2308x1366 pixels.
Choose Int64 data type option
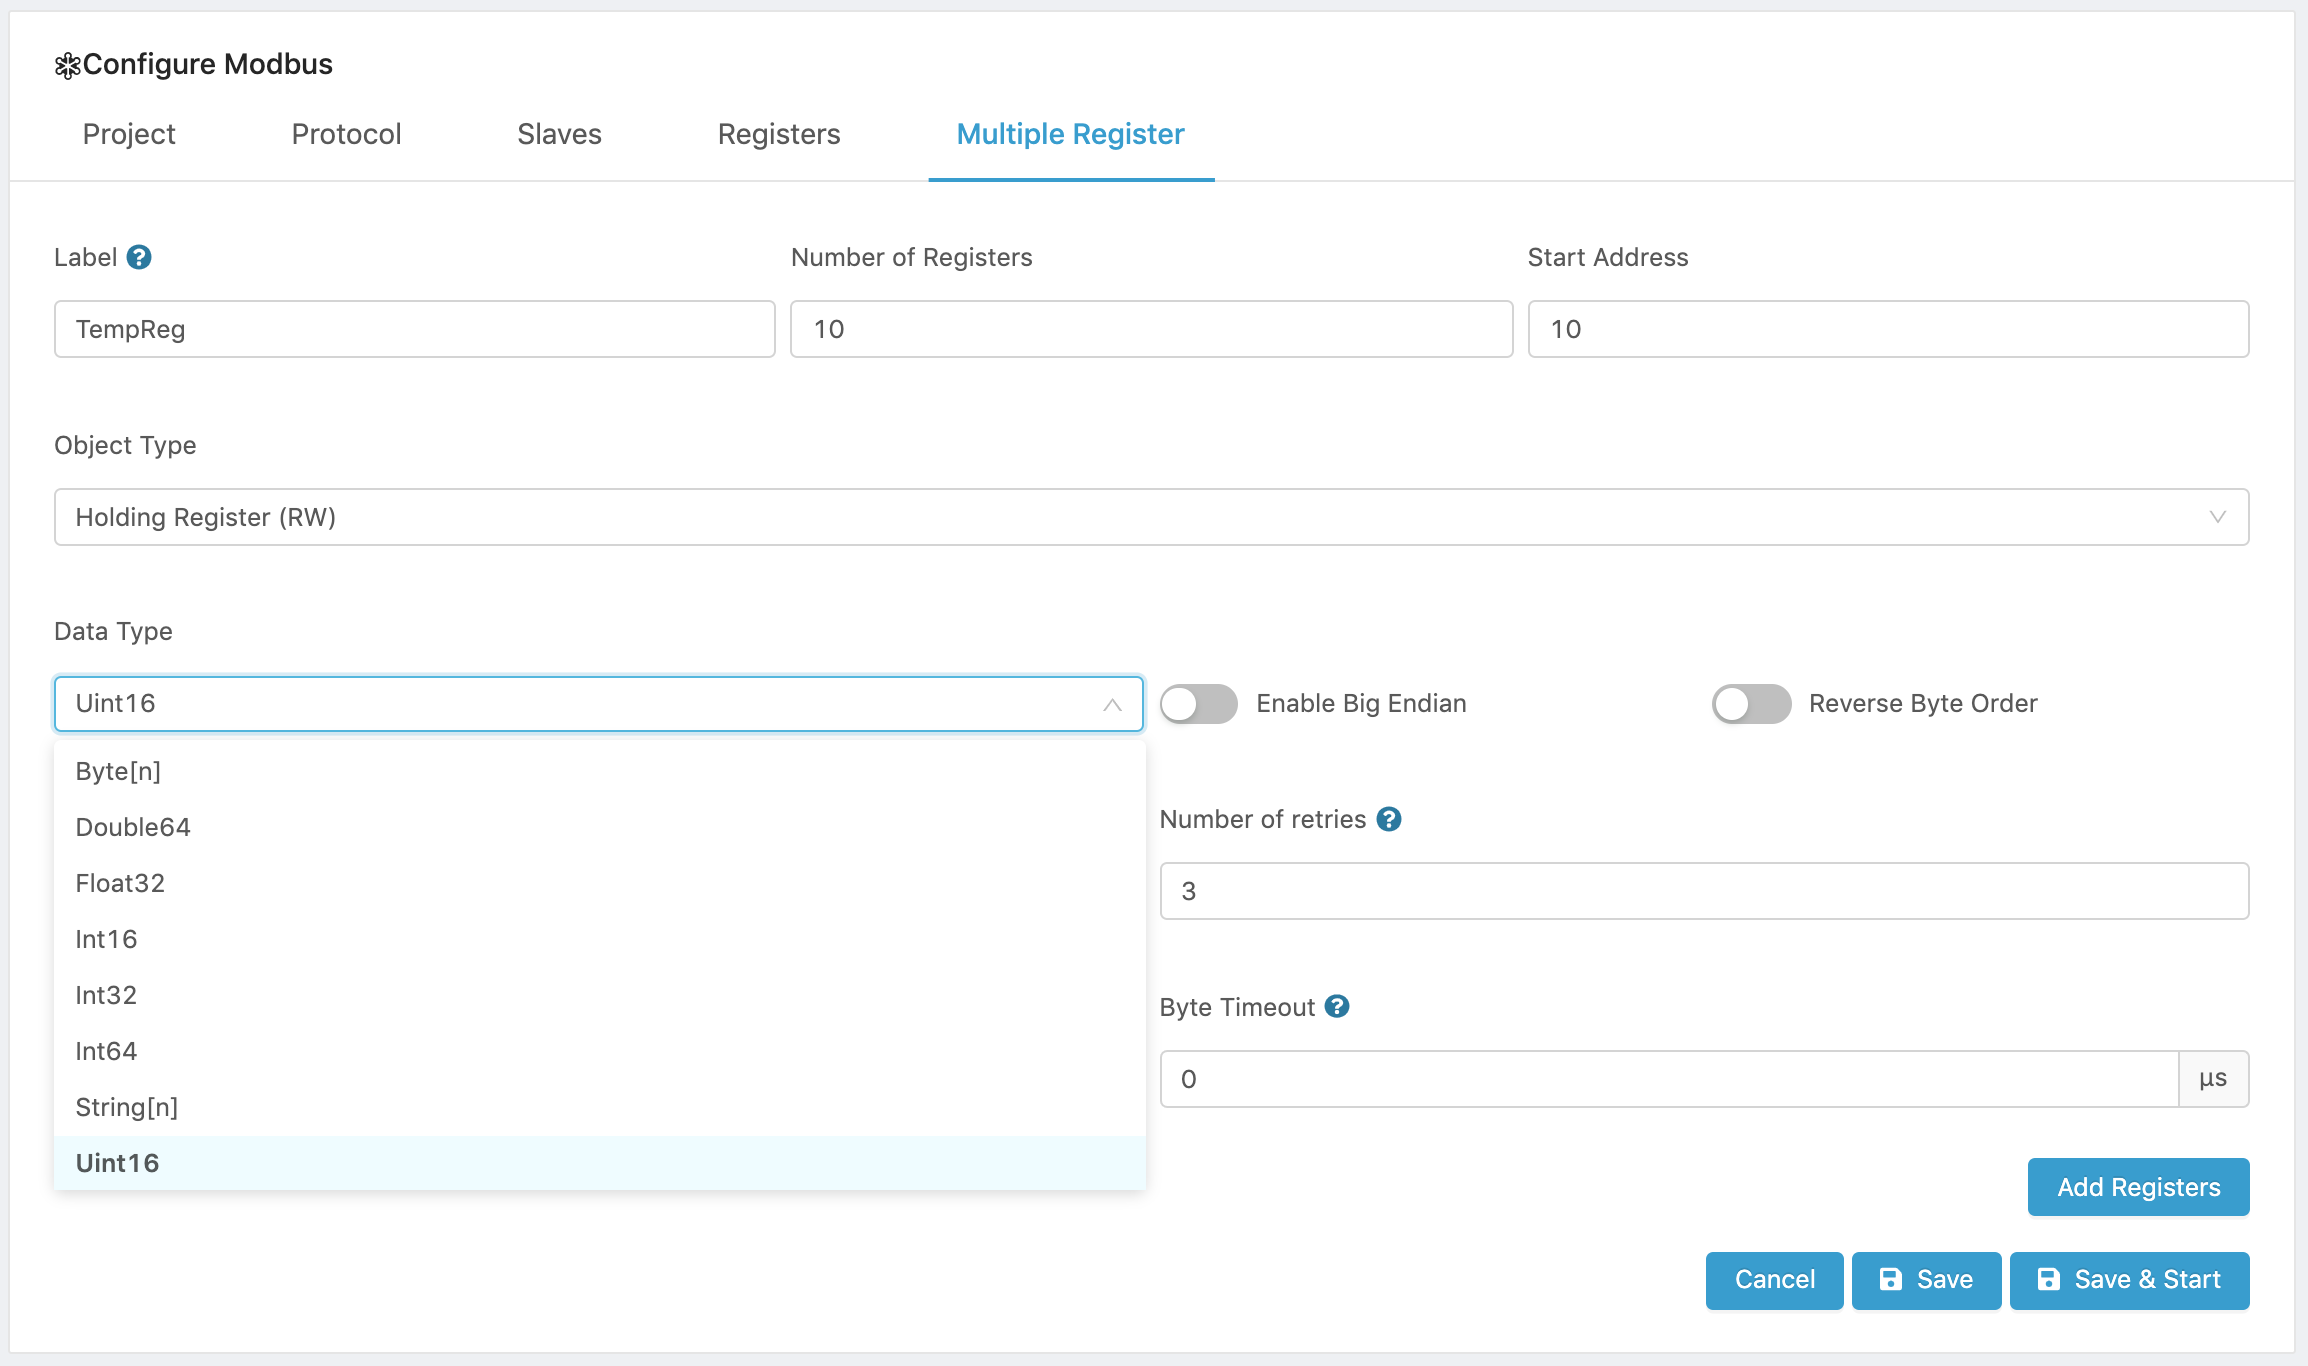600,1051
